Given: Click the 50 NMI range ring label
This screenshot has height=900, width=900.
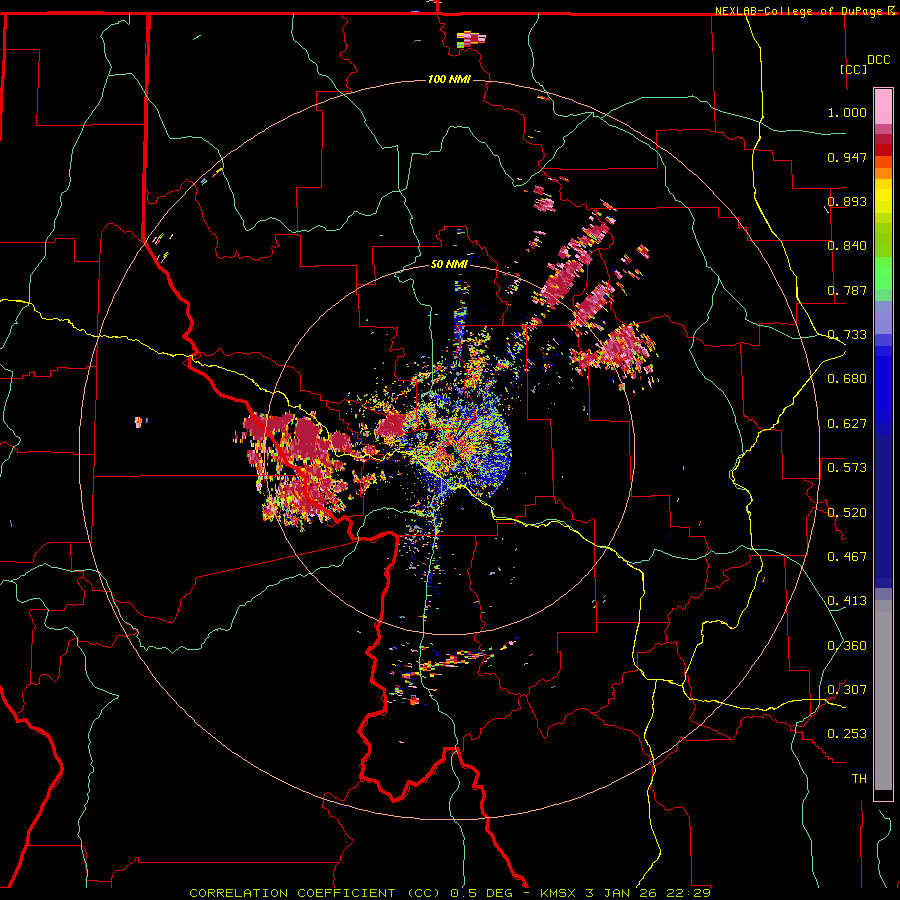Looking at the screenshot, I should click(x=449, y=265).
